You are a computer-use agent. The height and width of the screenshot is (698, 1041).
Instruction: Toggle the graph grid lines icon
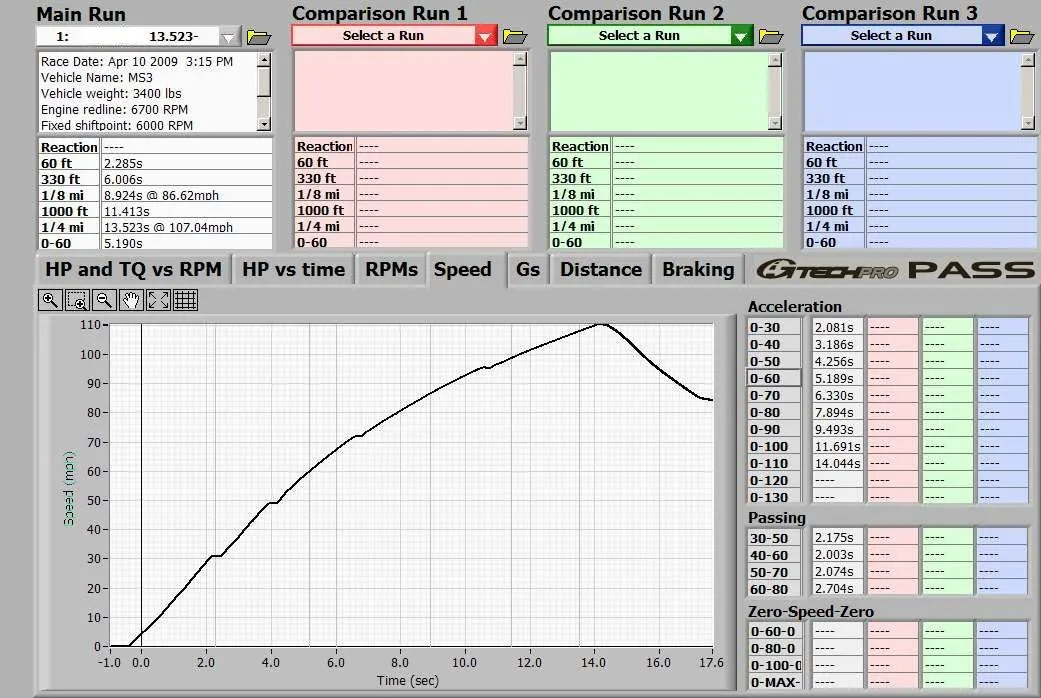coord(185,299)
